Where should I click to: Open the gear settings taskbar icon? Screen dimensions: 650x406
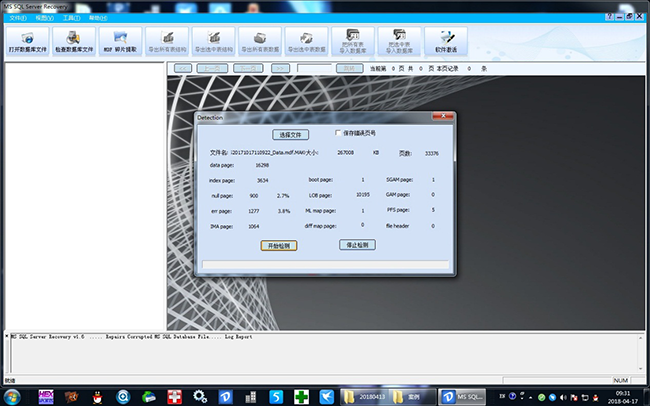coord(200,397)
